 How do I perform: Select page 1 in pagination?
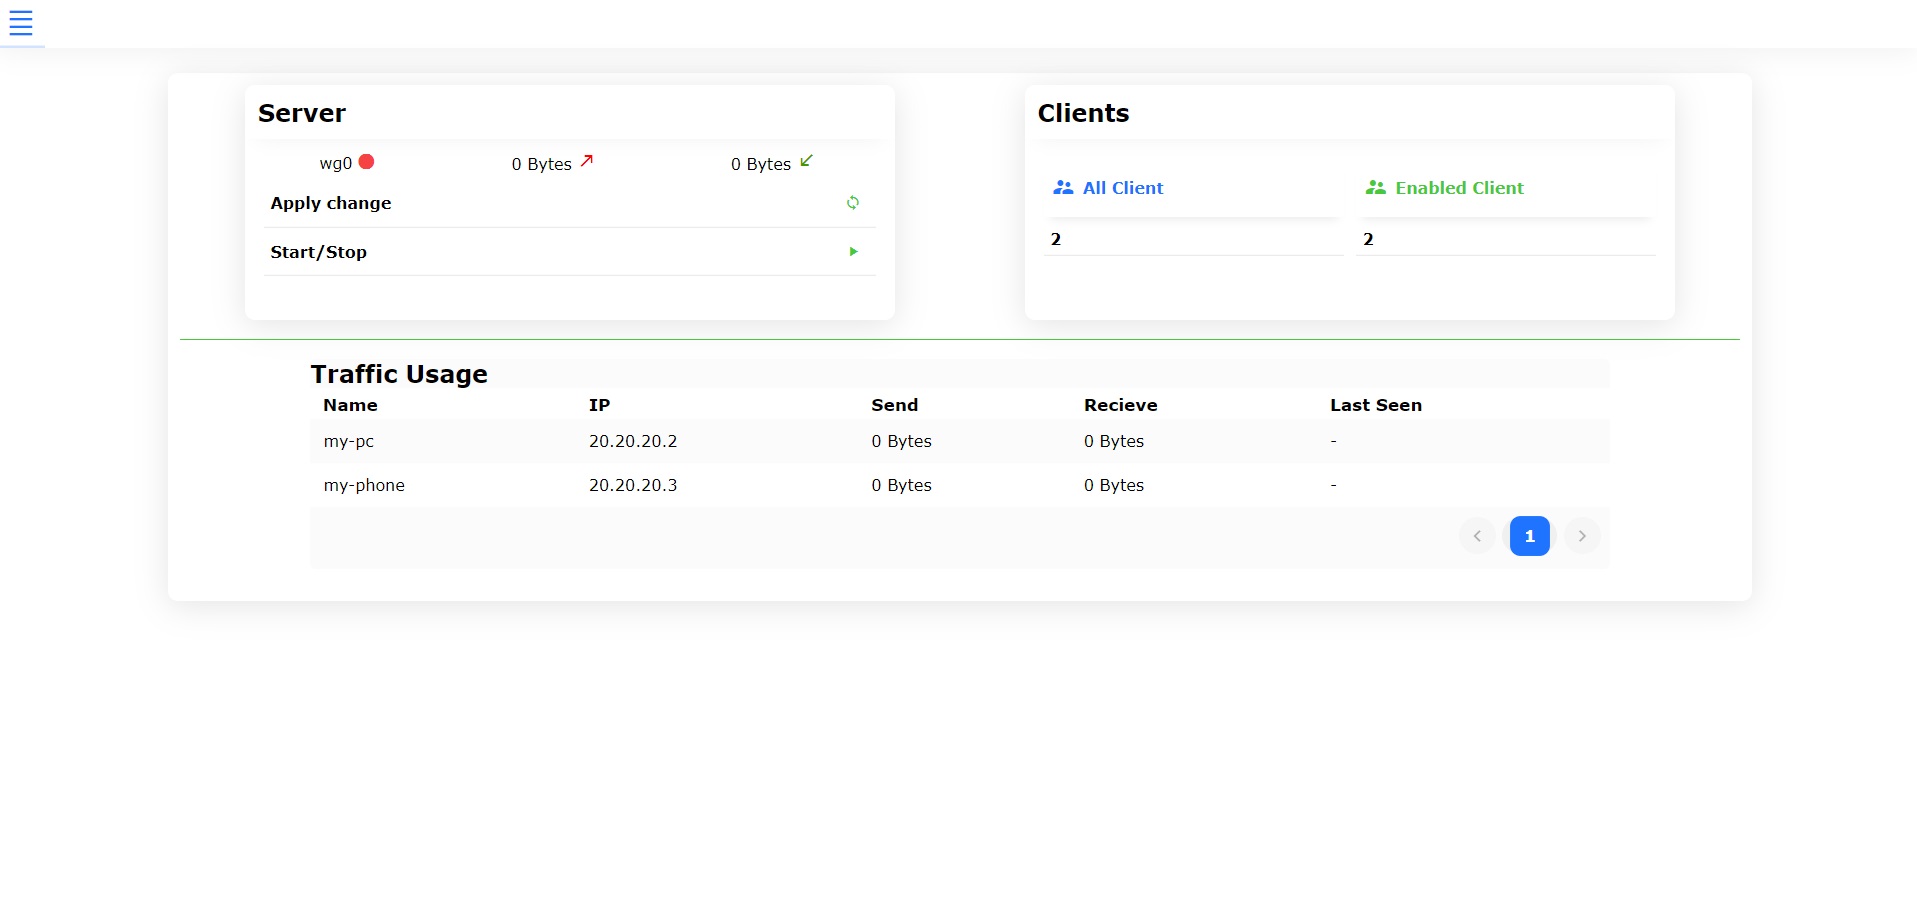tap(1530, 536)
